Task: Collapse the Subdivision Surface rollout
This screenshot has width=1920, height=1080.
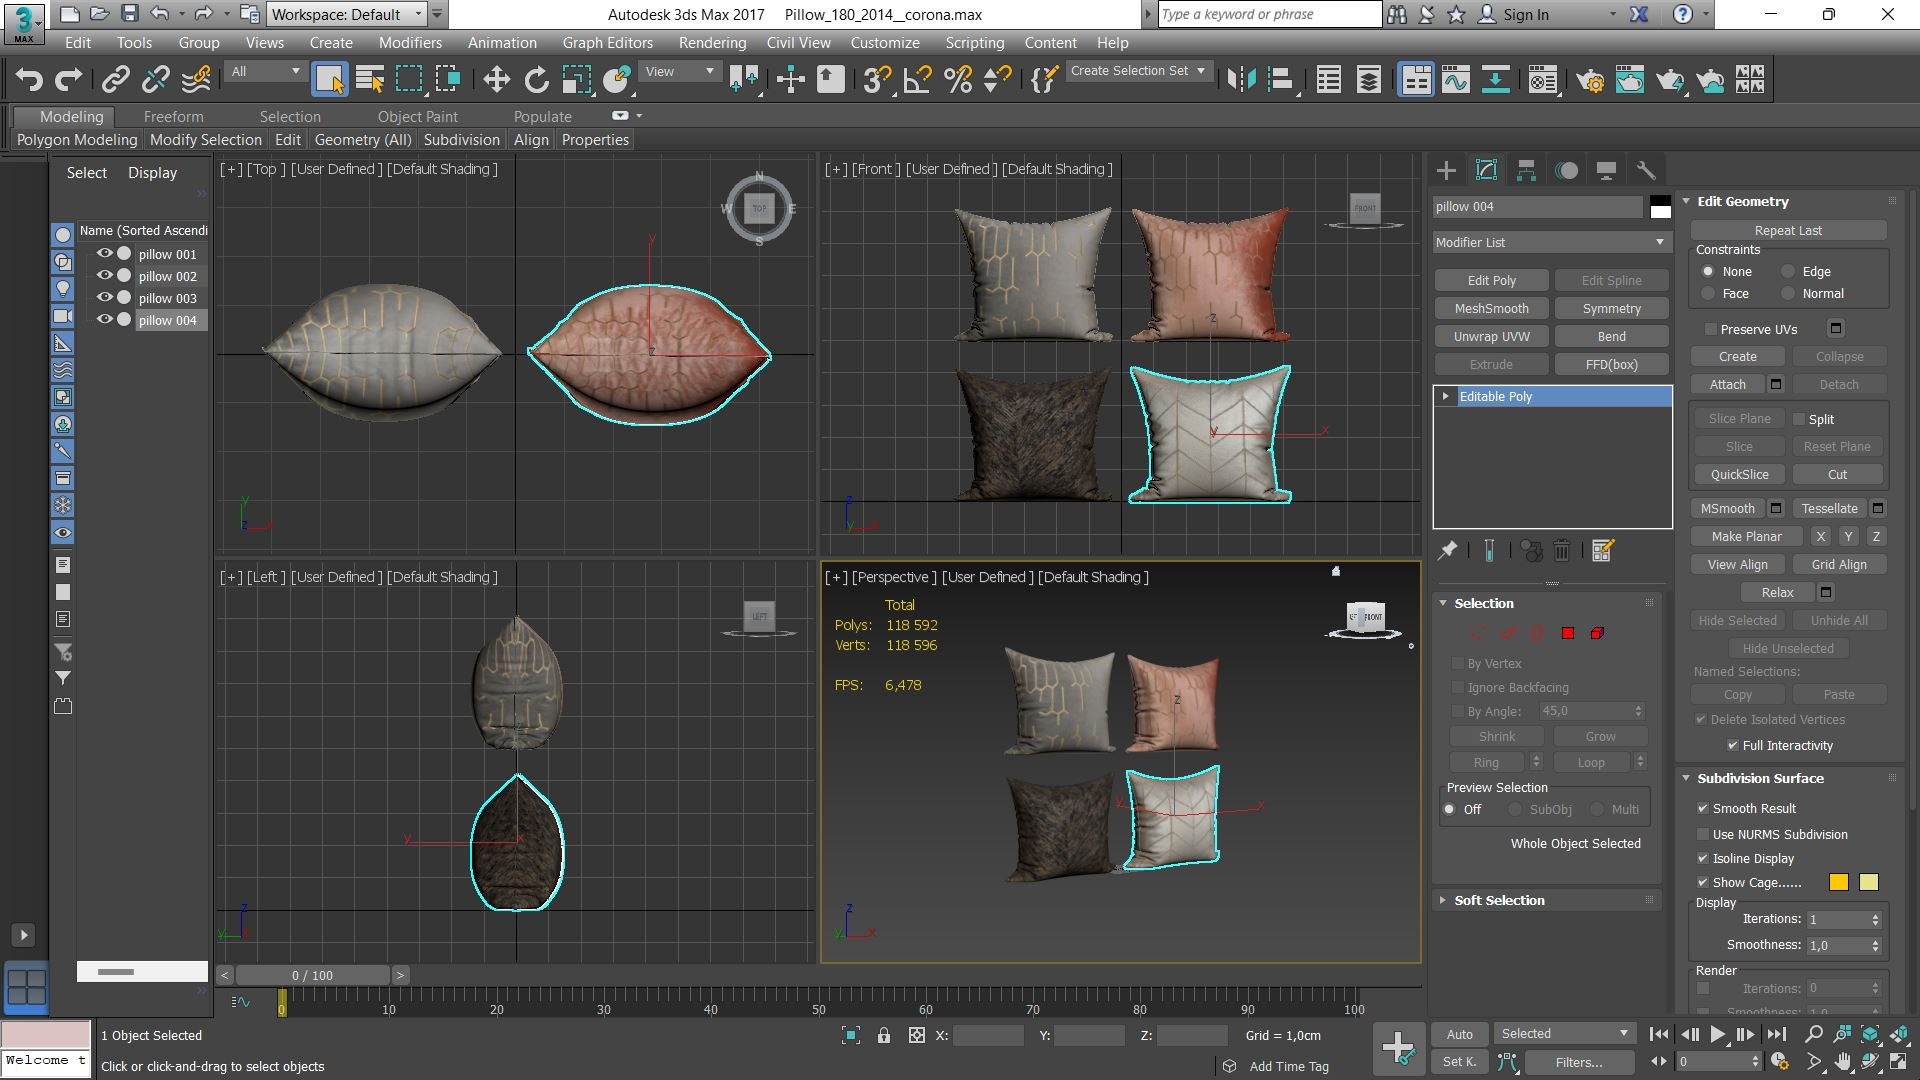Action: click(x=1760, y=778)
